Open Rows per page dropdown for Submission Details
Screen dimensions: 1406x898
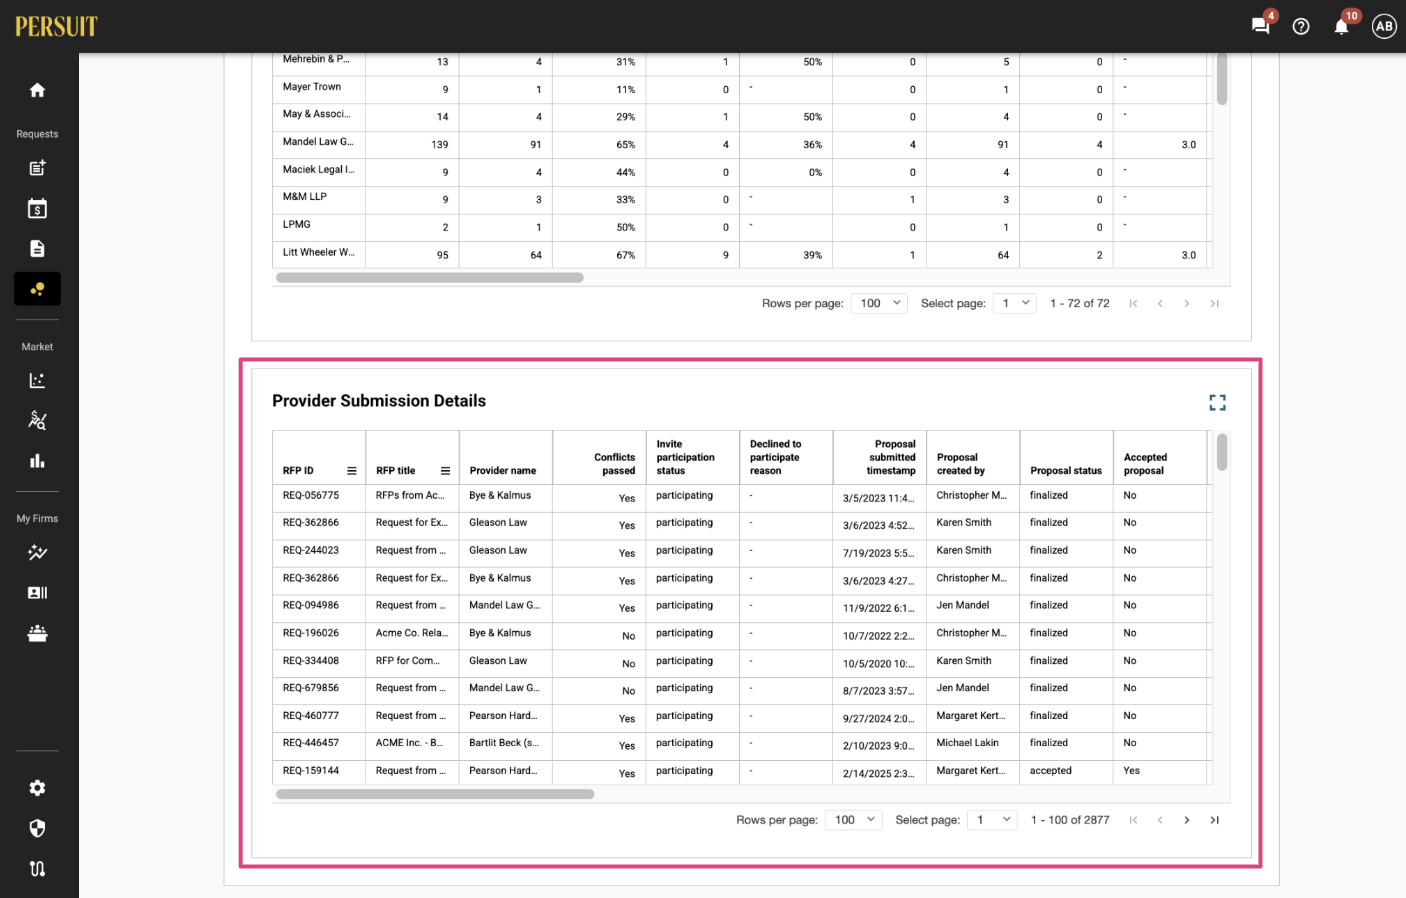[853, 820]
